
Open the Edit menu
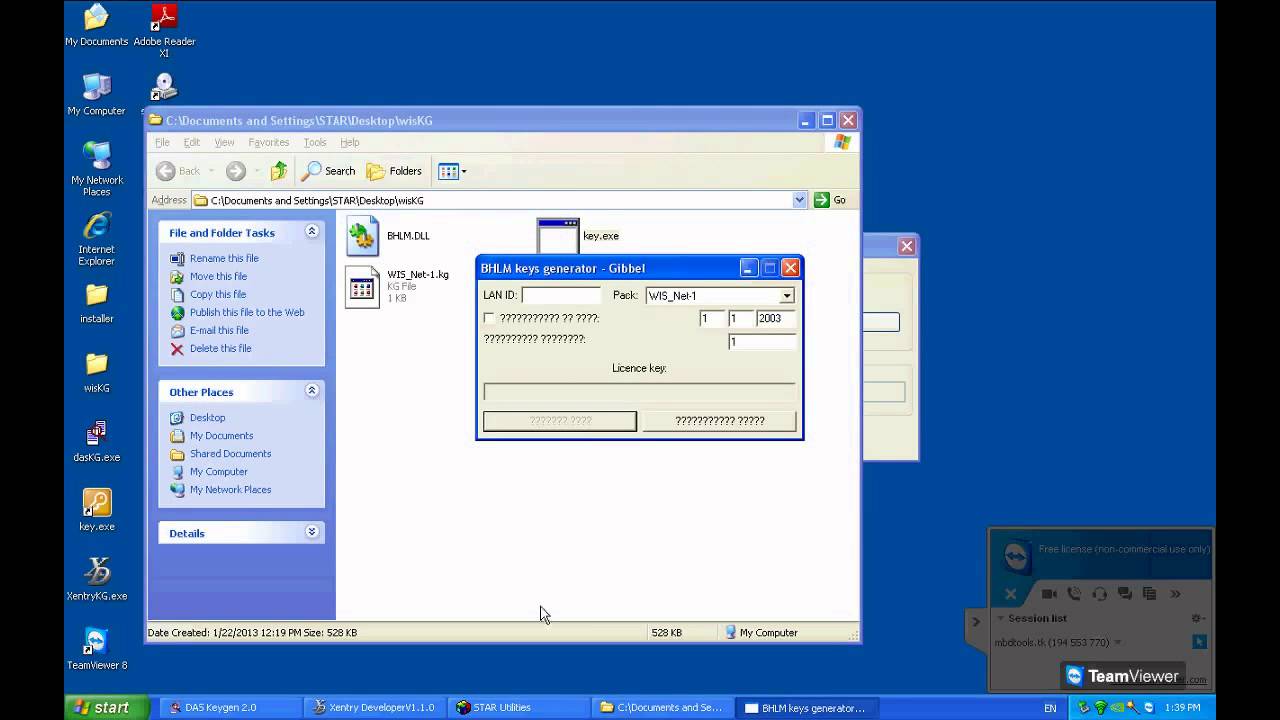192,142
